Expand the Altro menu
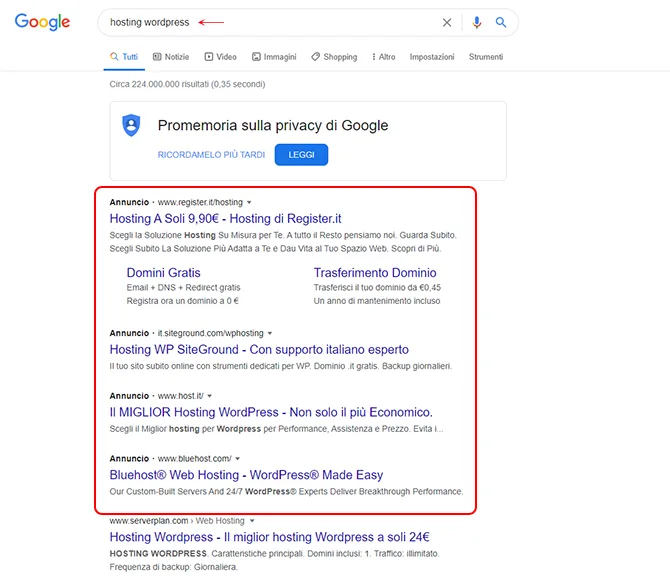 (x=384, y=57)
